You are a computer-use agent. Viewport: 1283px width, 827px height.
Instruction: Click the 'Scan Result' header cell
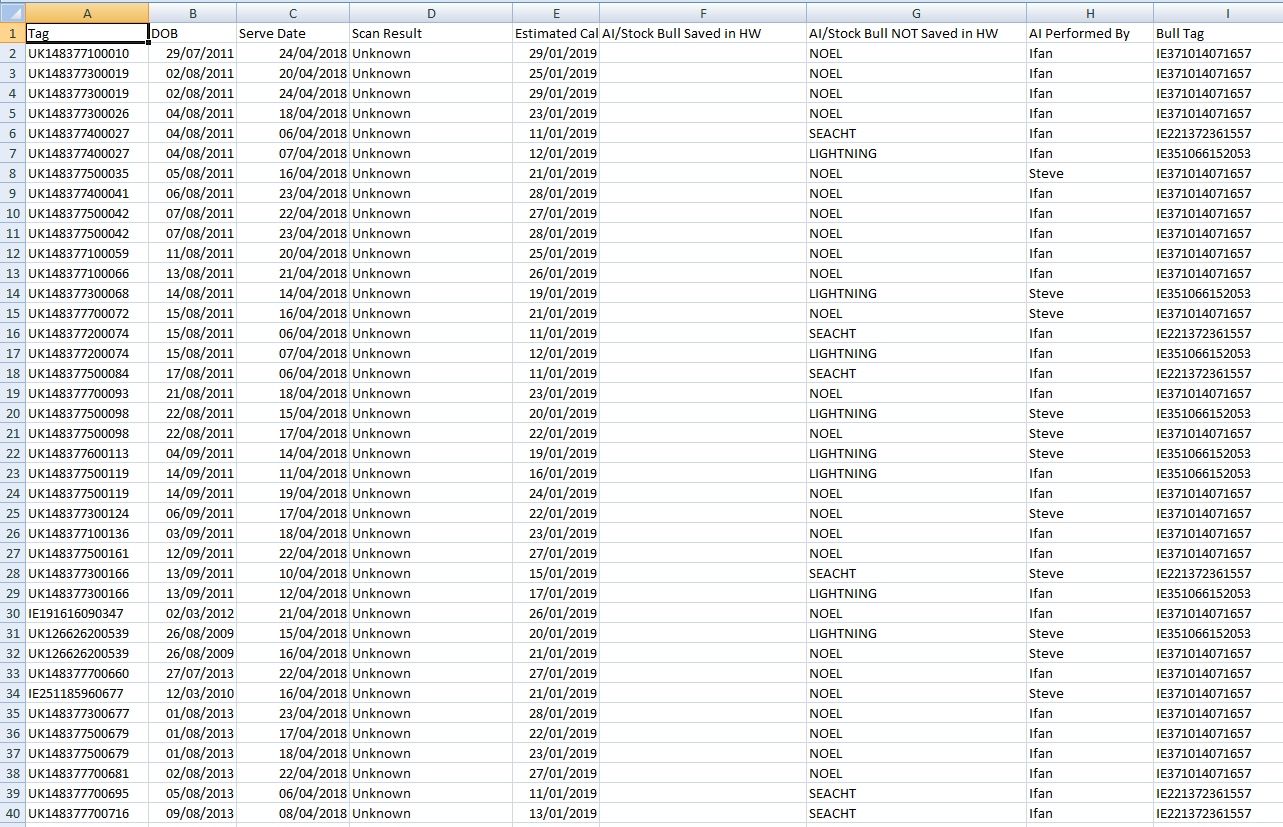(x=431, y=33)
